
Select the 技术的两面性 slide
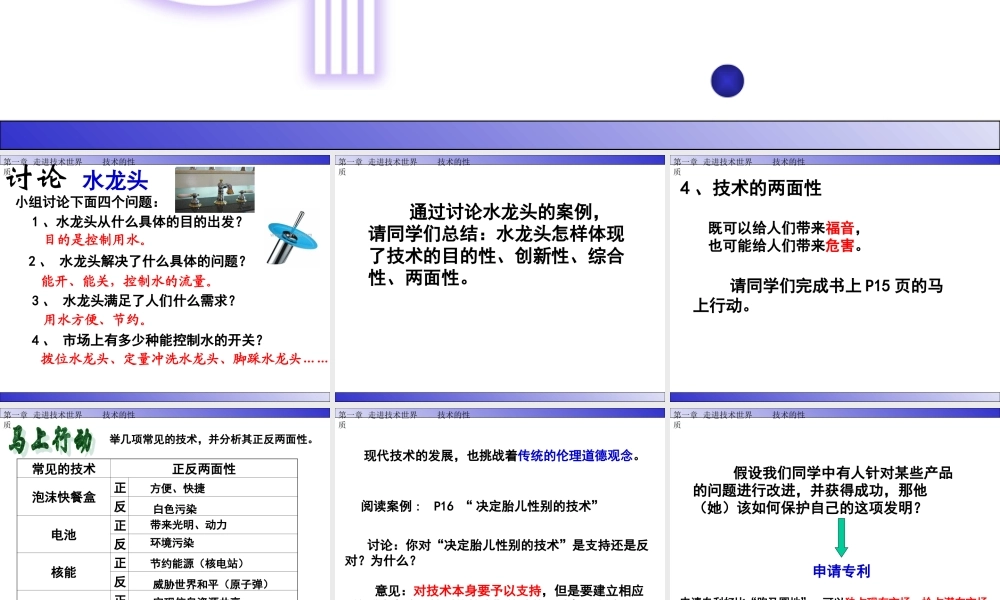click(834, 275)
